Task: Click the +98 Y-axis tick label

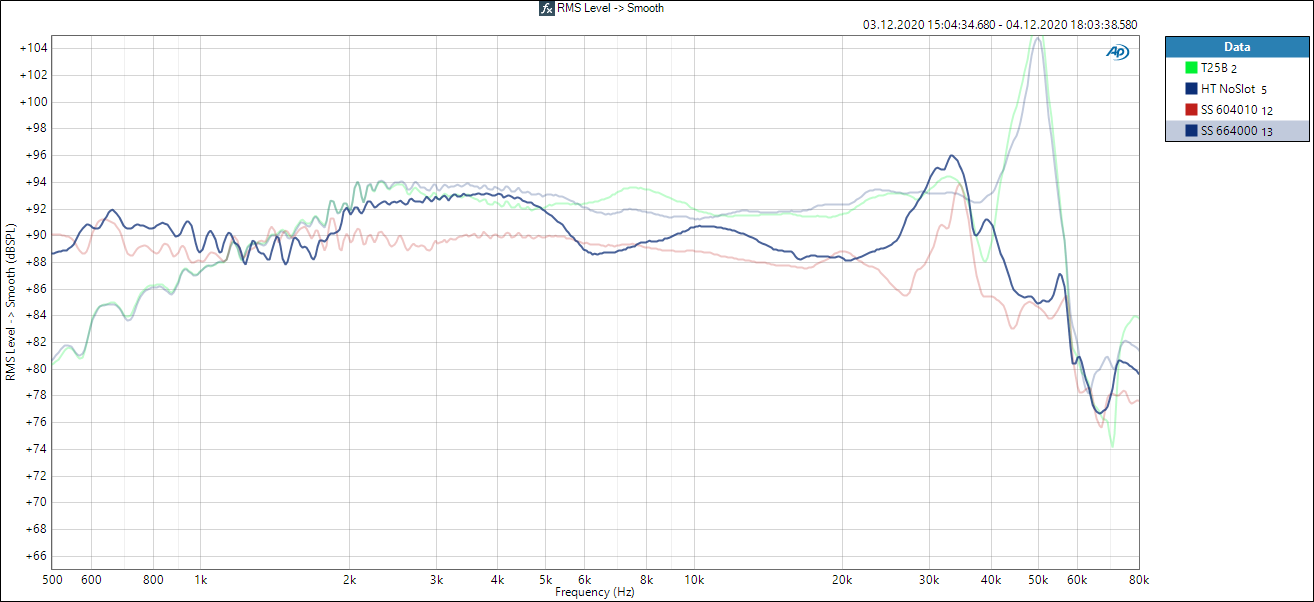Action: tap(35, 128)
